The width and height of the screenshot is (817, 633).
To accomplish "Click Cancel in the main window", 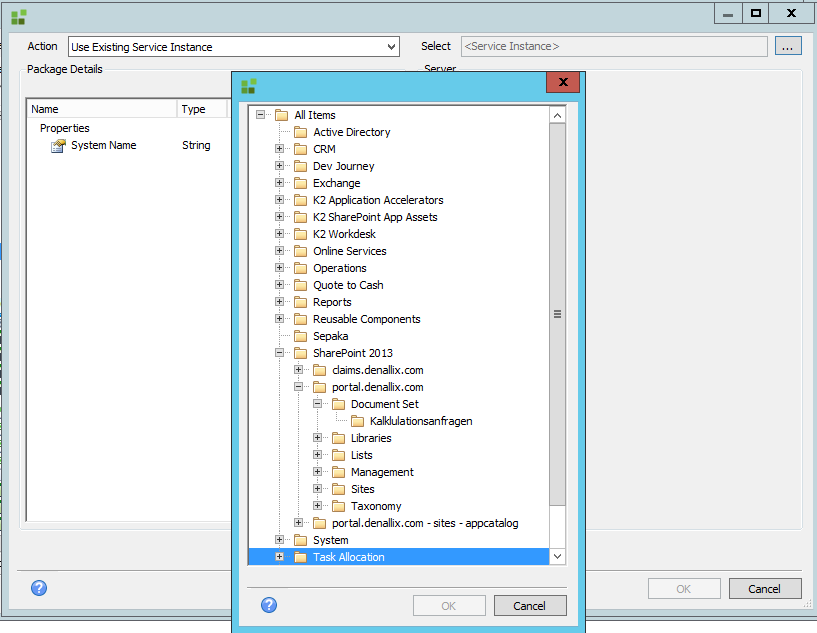I will pyautogui.click(x=765, y=589).
